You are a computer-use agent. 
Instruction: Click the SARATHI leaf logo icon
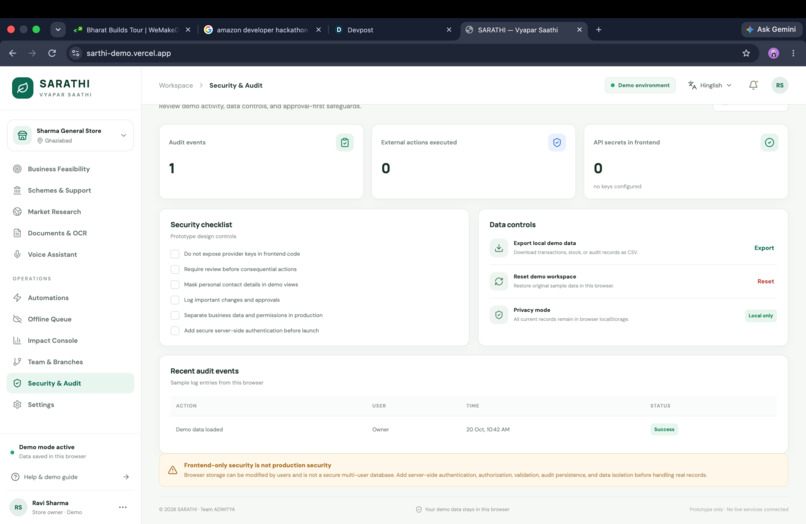[x=23, y=88]
